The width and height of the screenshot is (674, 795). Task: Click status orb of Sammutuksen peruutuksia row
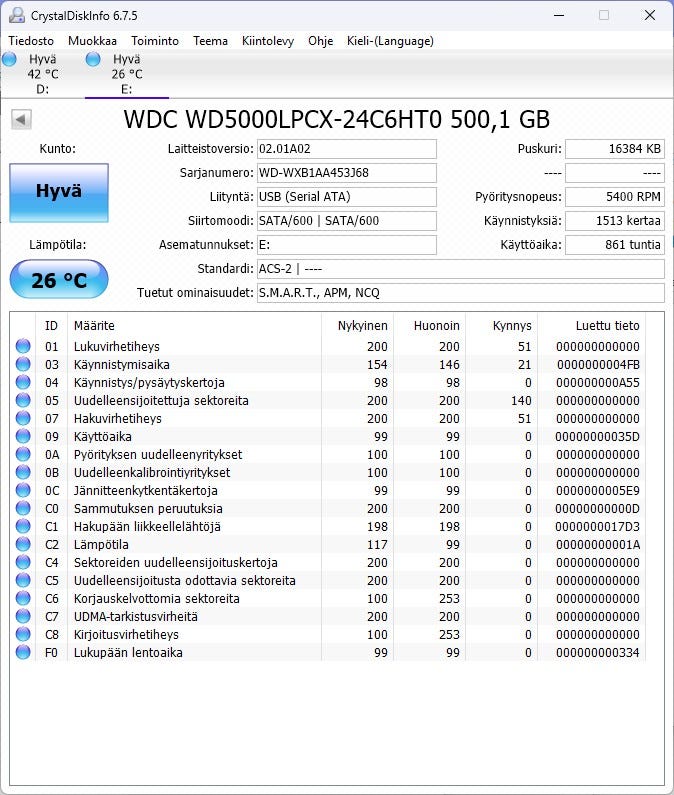point(23,508)
